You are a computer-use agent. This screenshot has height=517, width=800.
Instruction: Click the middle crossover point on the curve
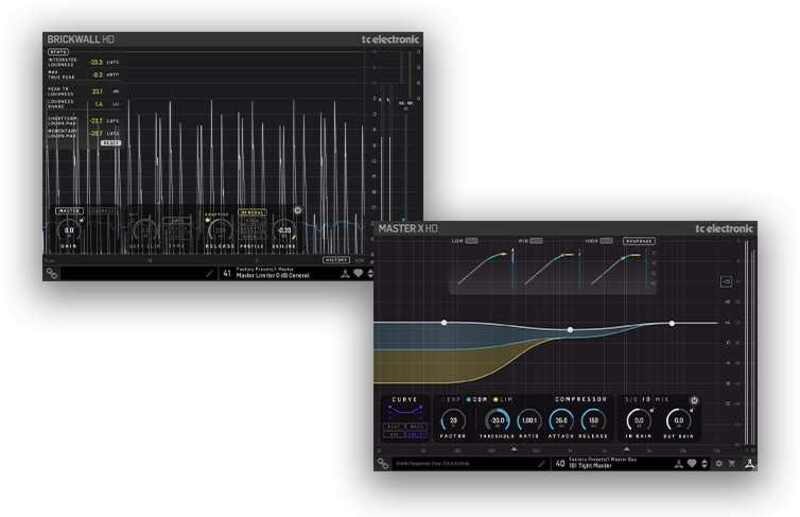(x=571, y=329)
